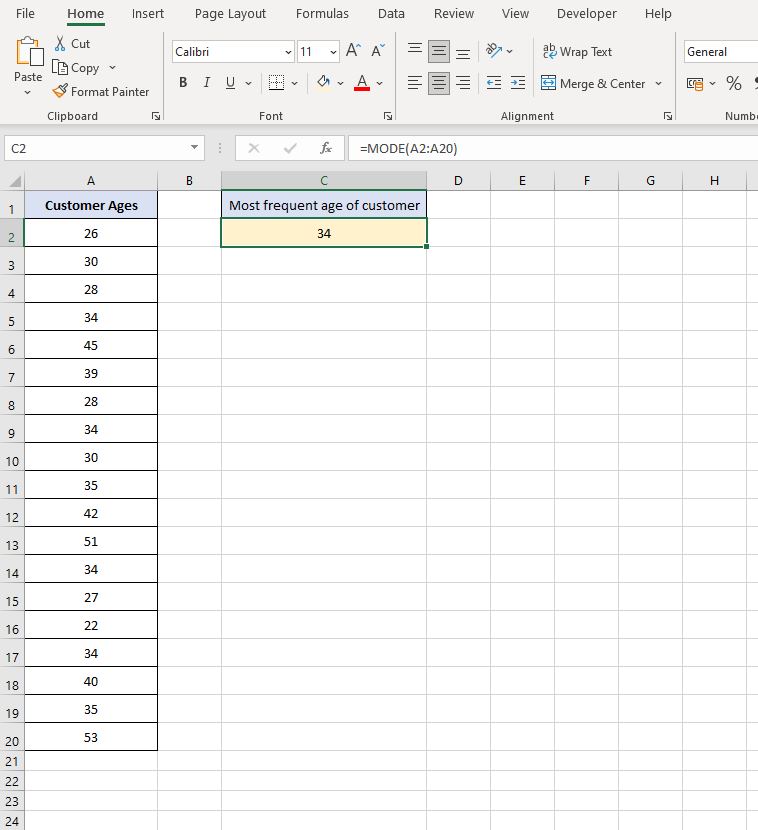The image size is (758, 830).
Task: Open the Underline style dropdown arrow
Action: pos(248,83)
